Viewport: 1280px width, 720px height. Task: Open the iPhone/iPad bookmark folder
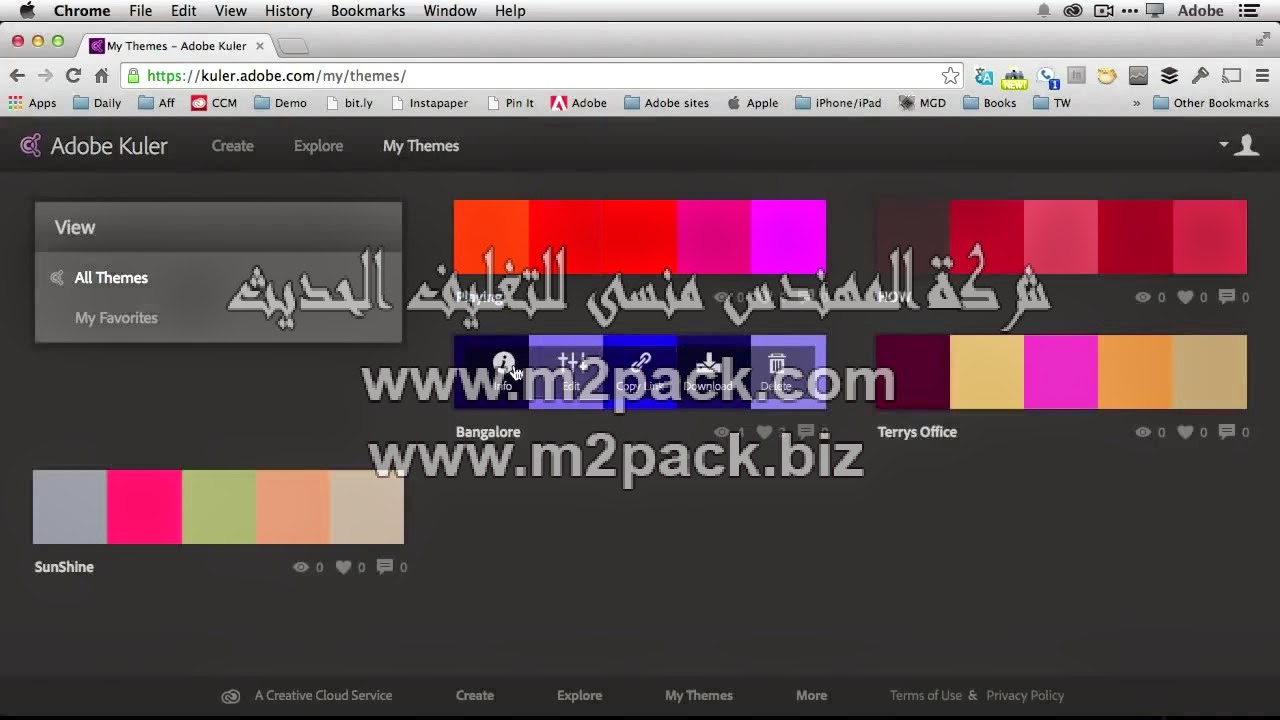838,103
